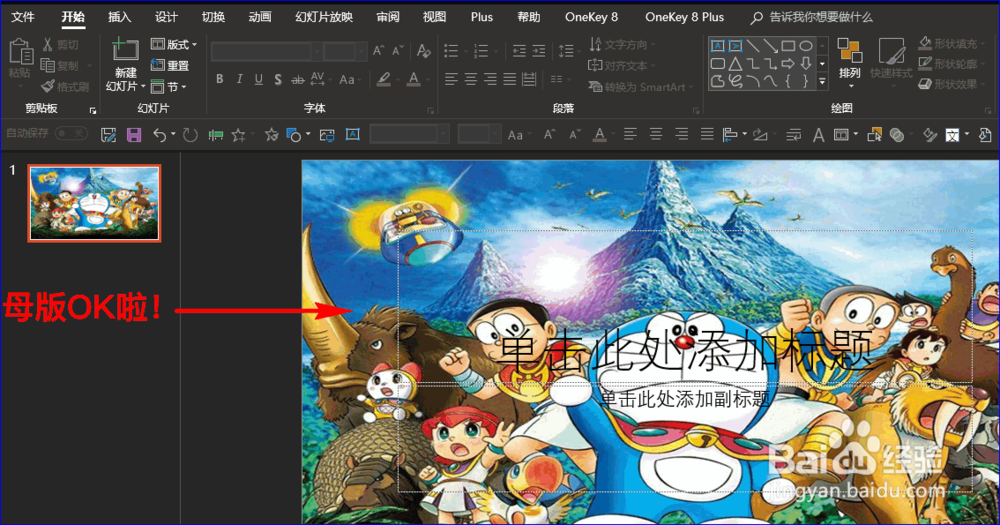The width and height of the screenshot is (1000, 525).
Task: Toggle ribbon Center paragraph alignment
Action: [471, 79]
